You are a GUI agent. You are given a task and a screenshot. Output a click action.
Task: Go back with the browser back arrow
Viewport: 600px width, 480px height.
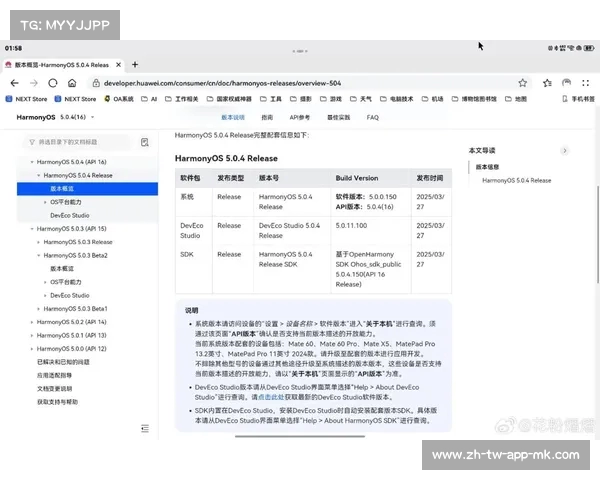point(15,83)
